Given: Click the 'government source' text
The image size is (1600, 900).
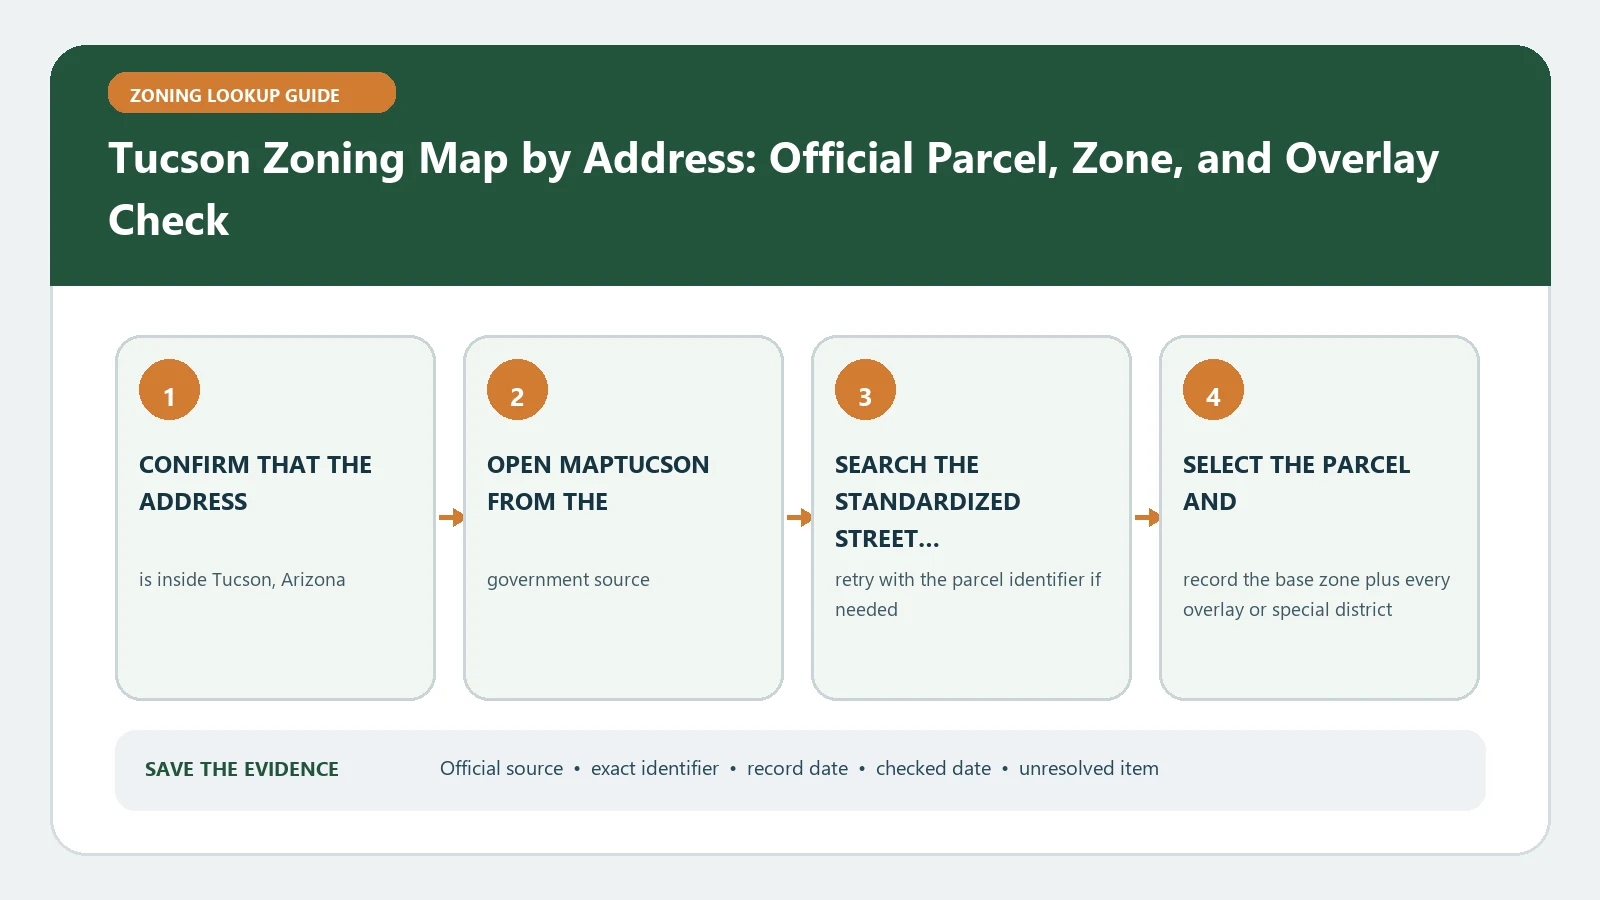Looking at the screenshot, I should [x=568, y=580].
